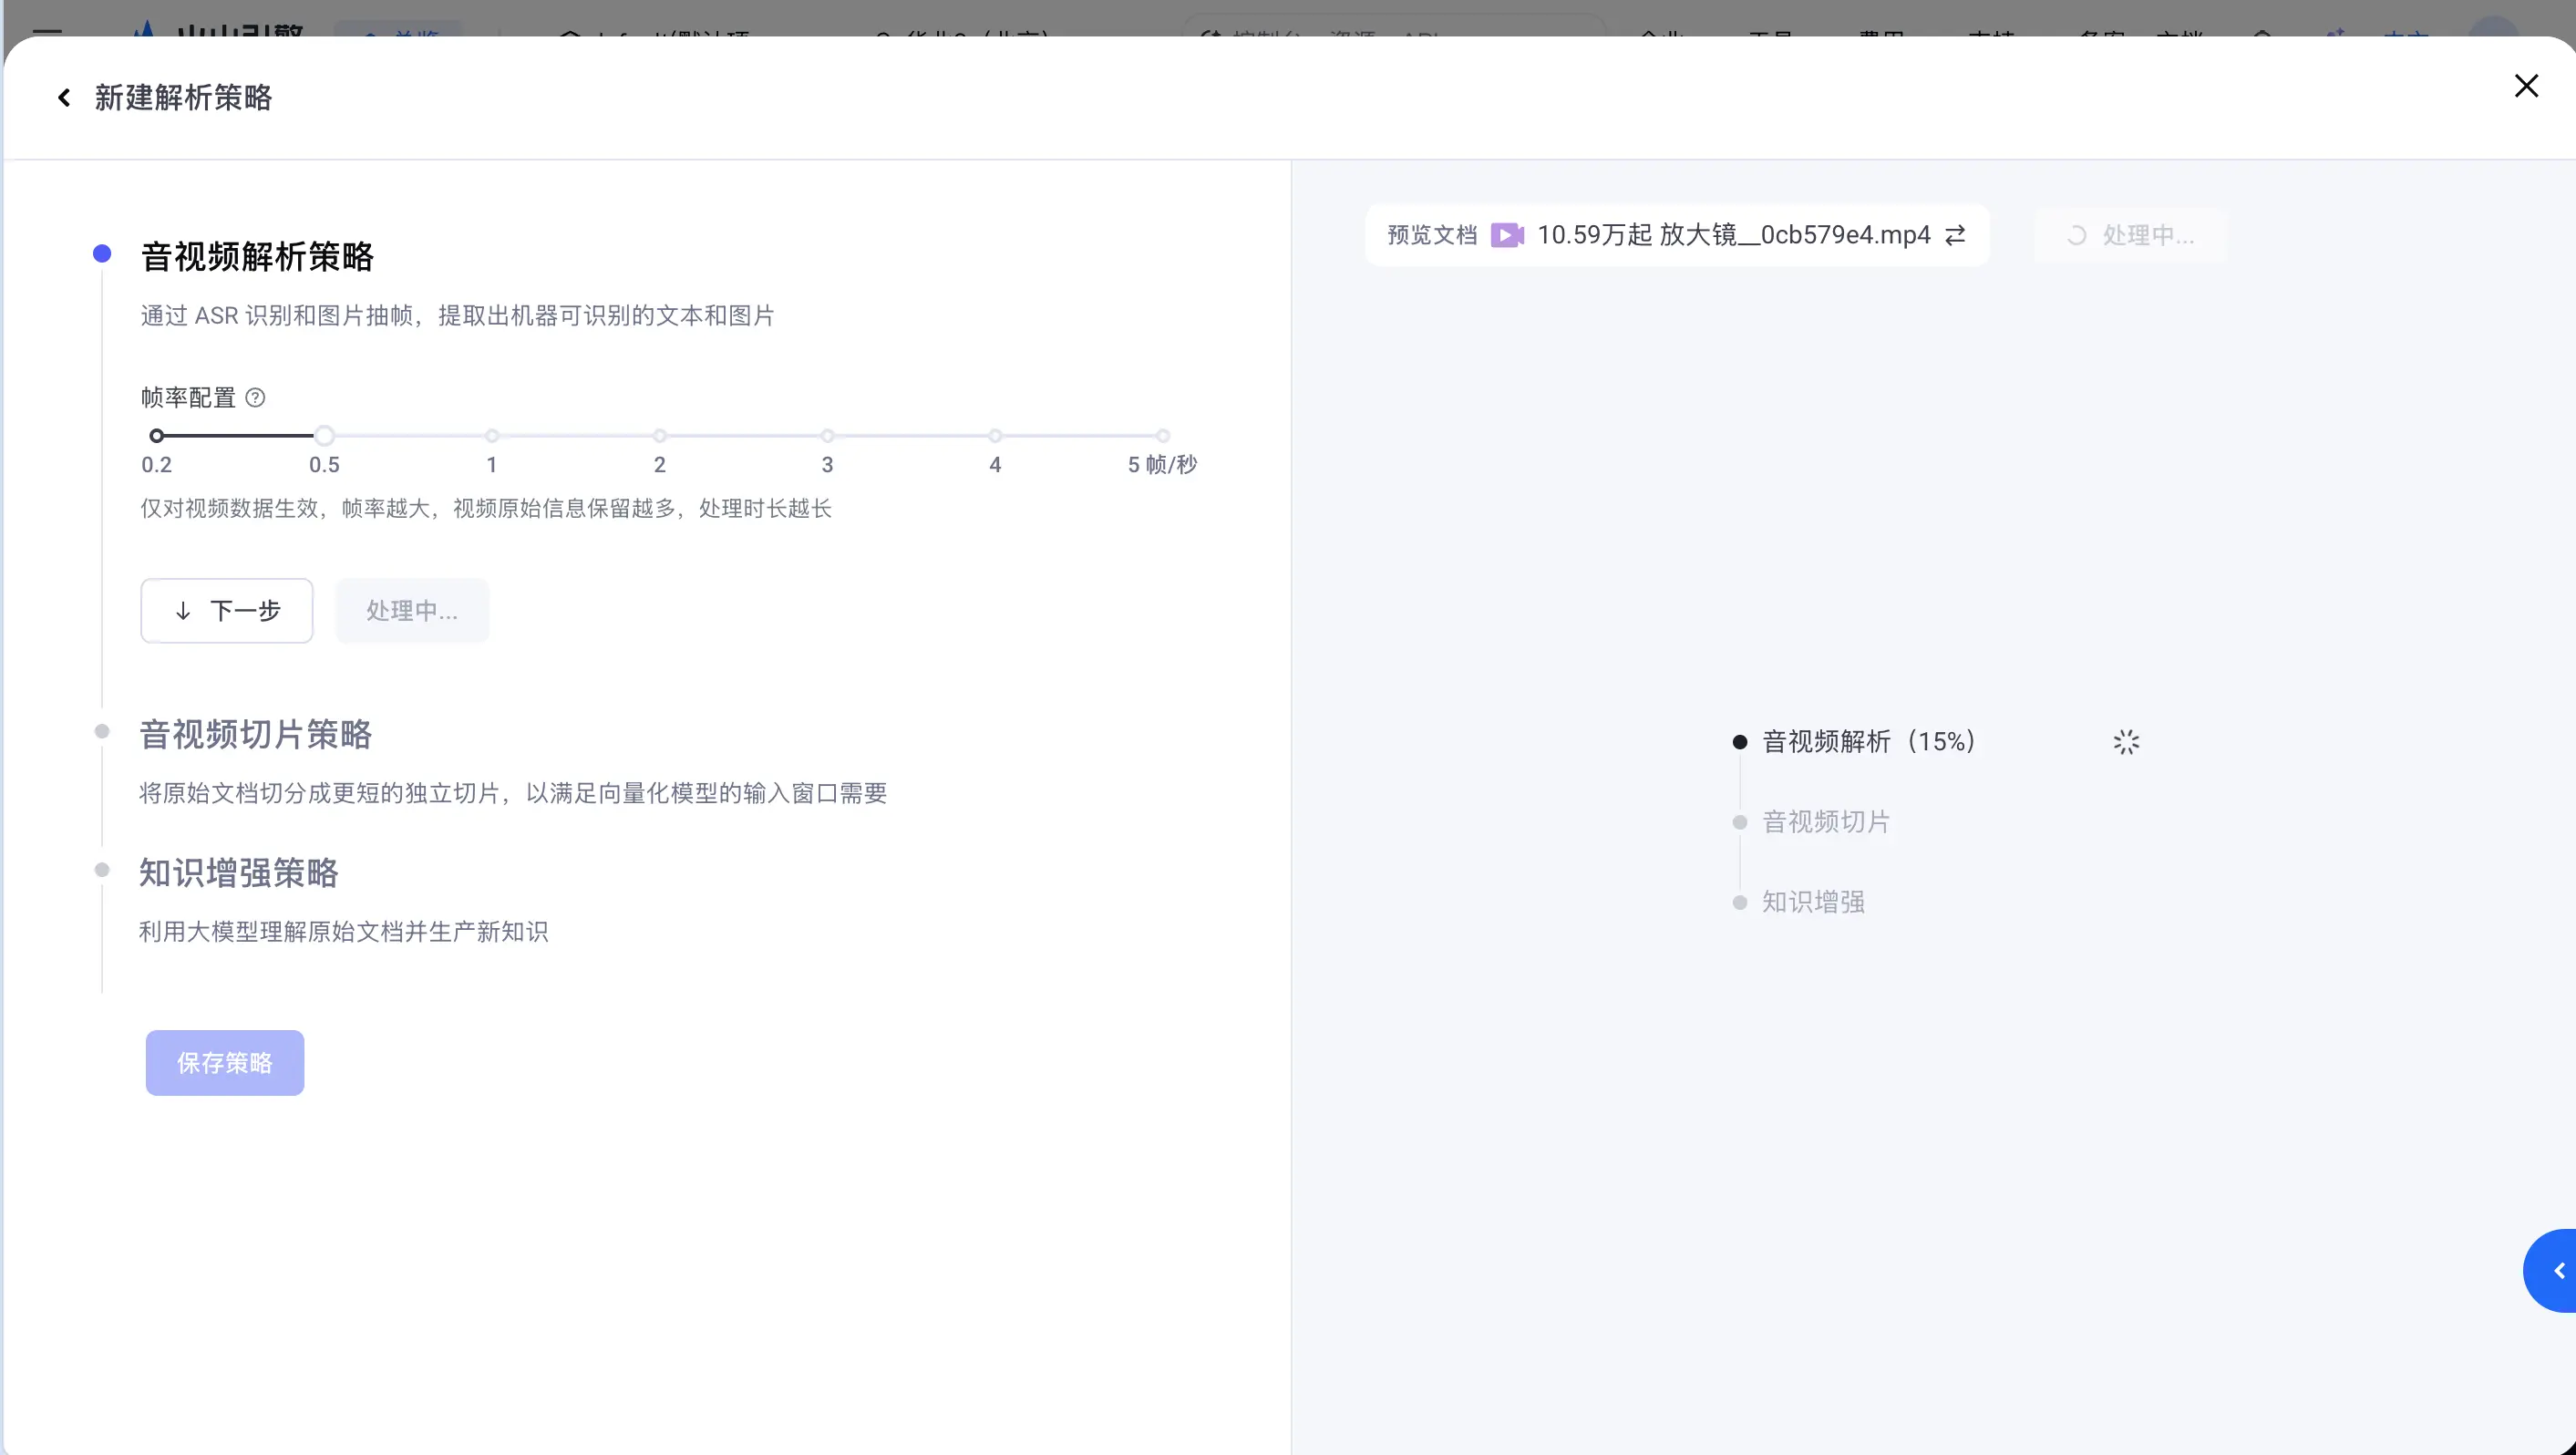This screenshot has height=1455, width=2576.
Task: Select the preview file name 10.59万起 放大镜__0cb579e4.mp4
Action: pos(1734,235)
